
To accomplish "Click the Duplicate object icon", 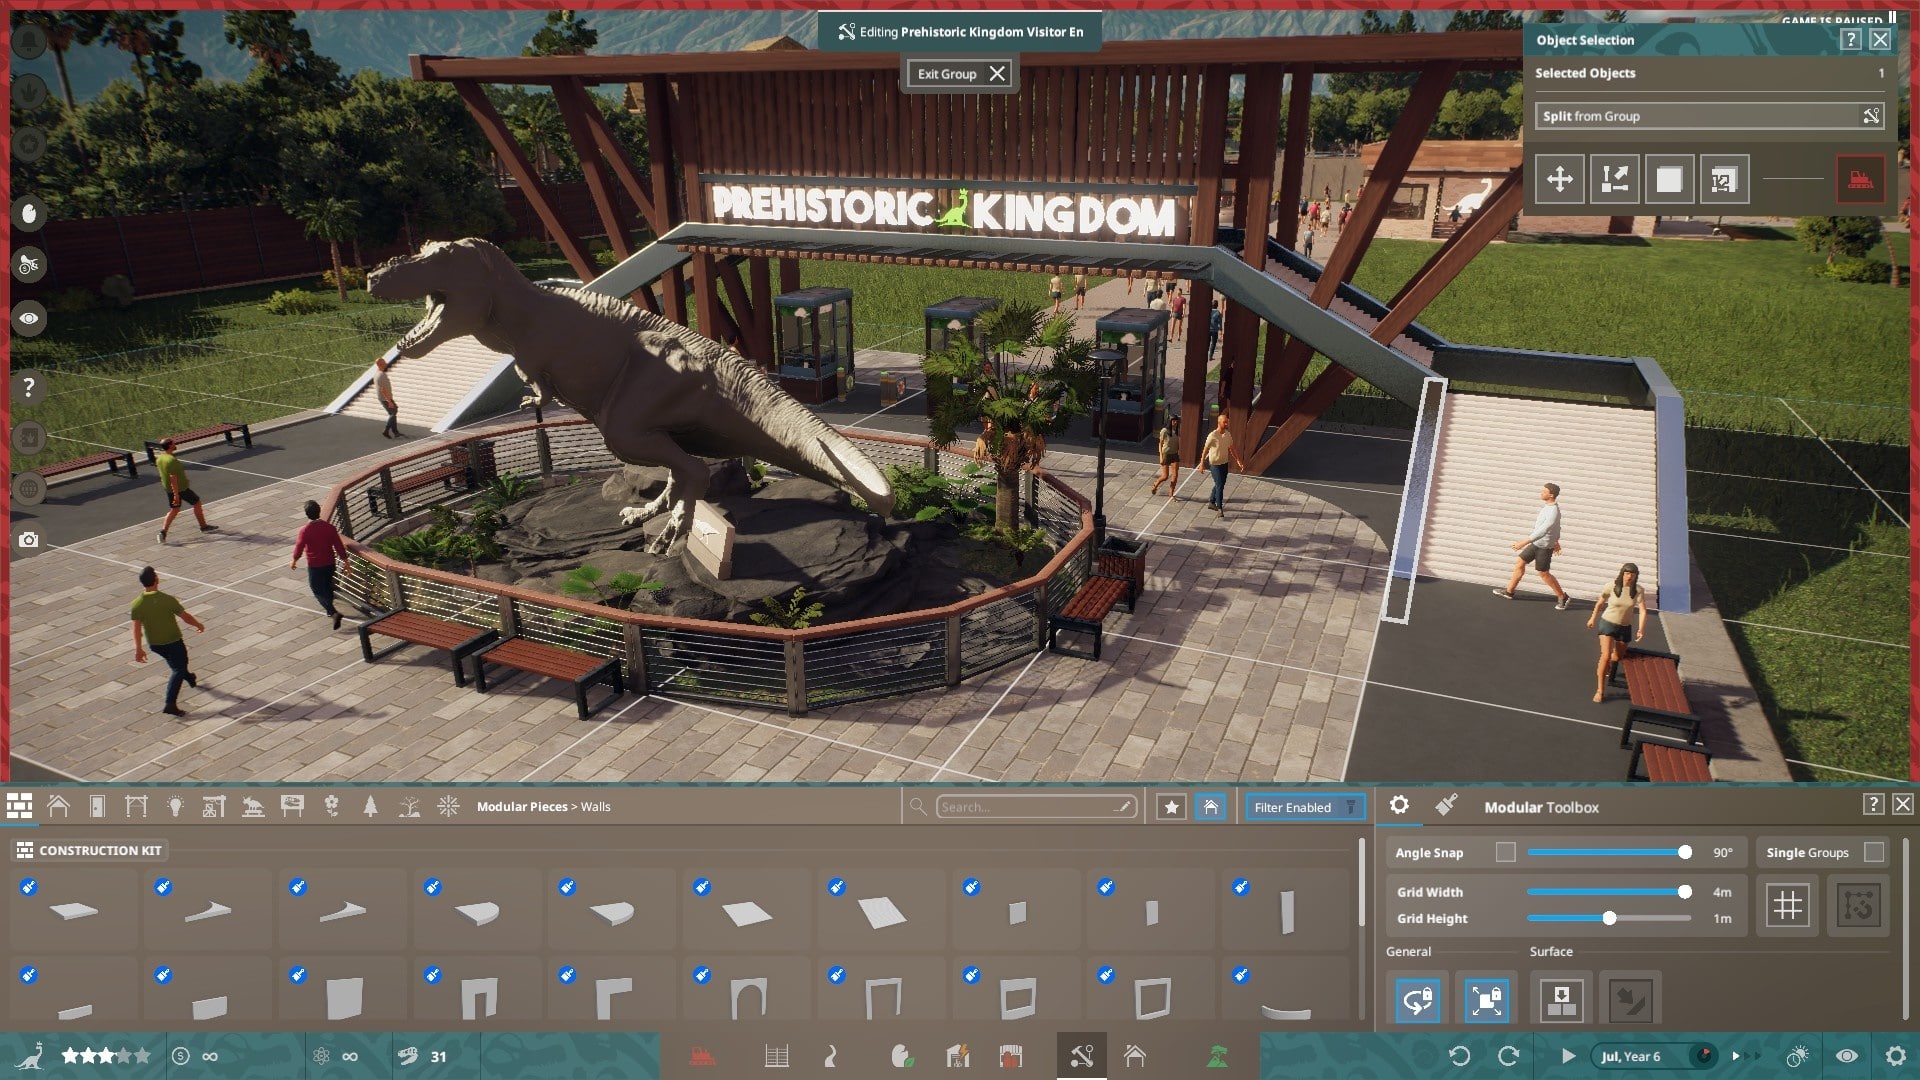I will pos(1669,180).
